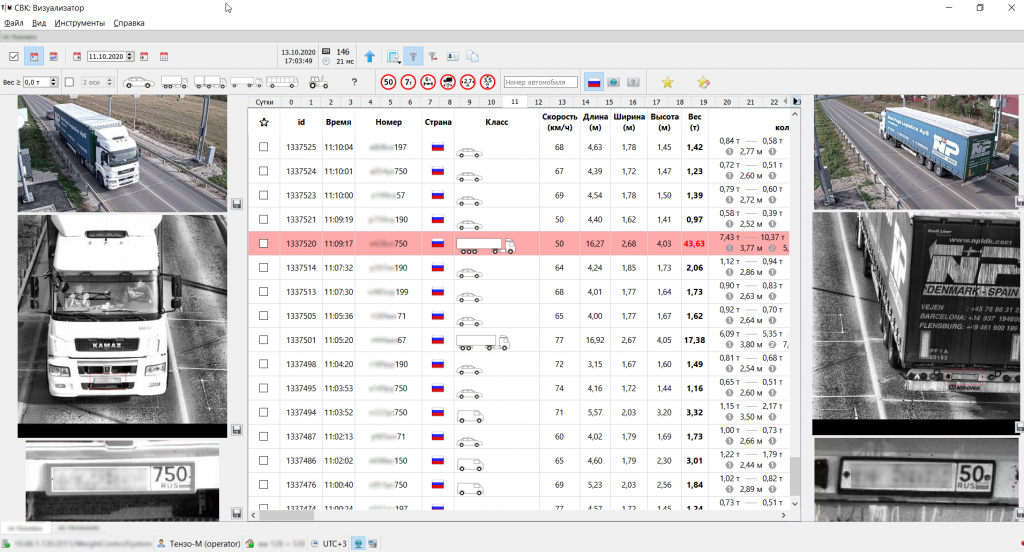1024x552 pixels.
Task: Check the box for record 1337525
Action: point(264,147)
